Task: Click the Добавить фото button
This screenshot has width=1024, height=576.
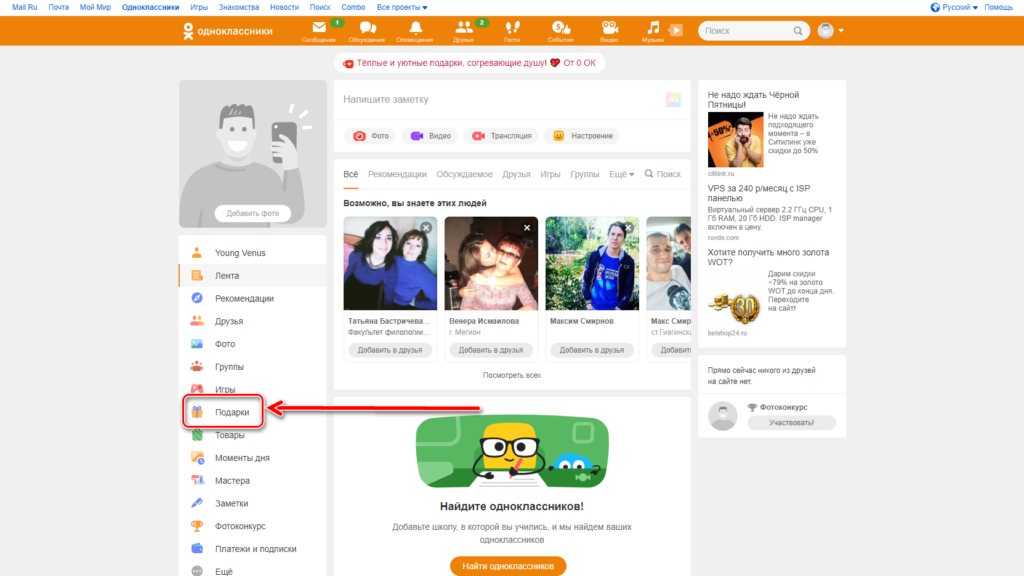Action: (x=253, y=213)
